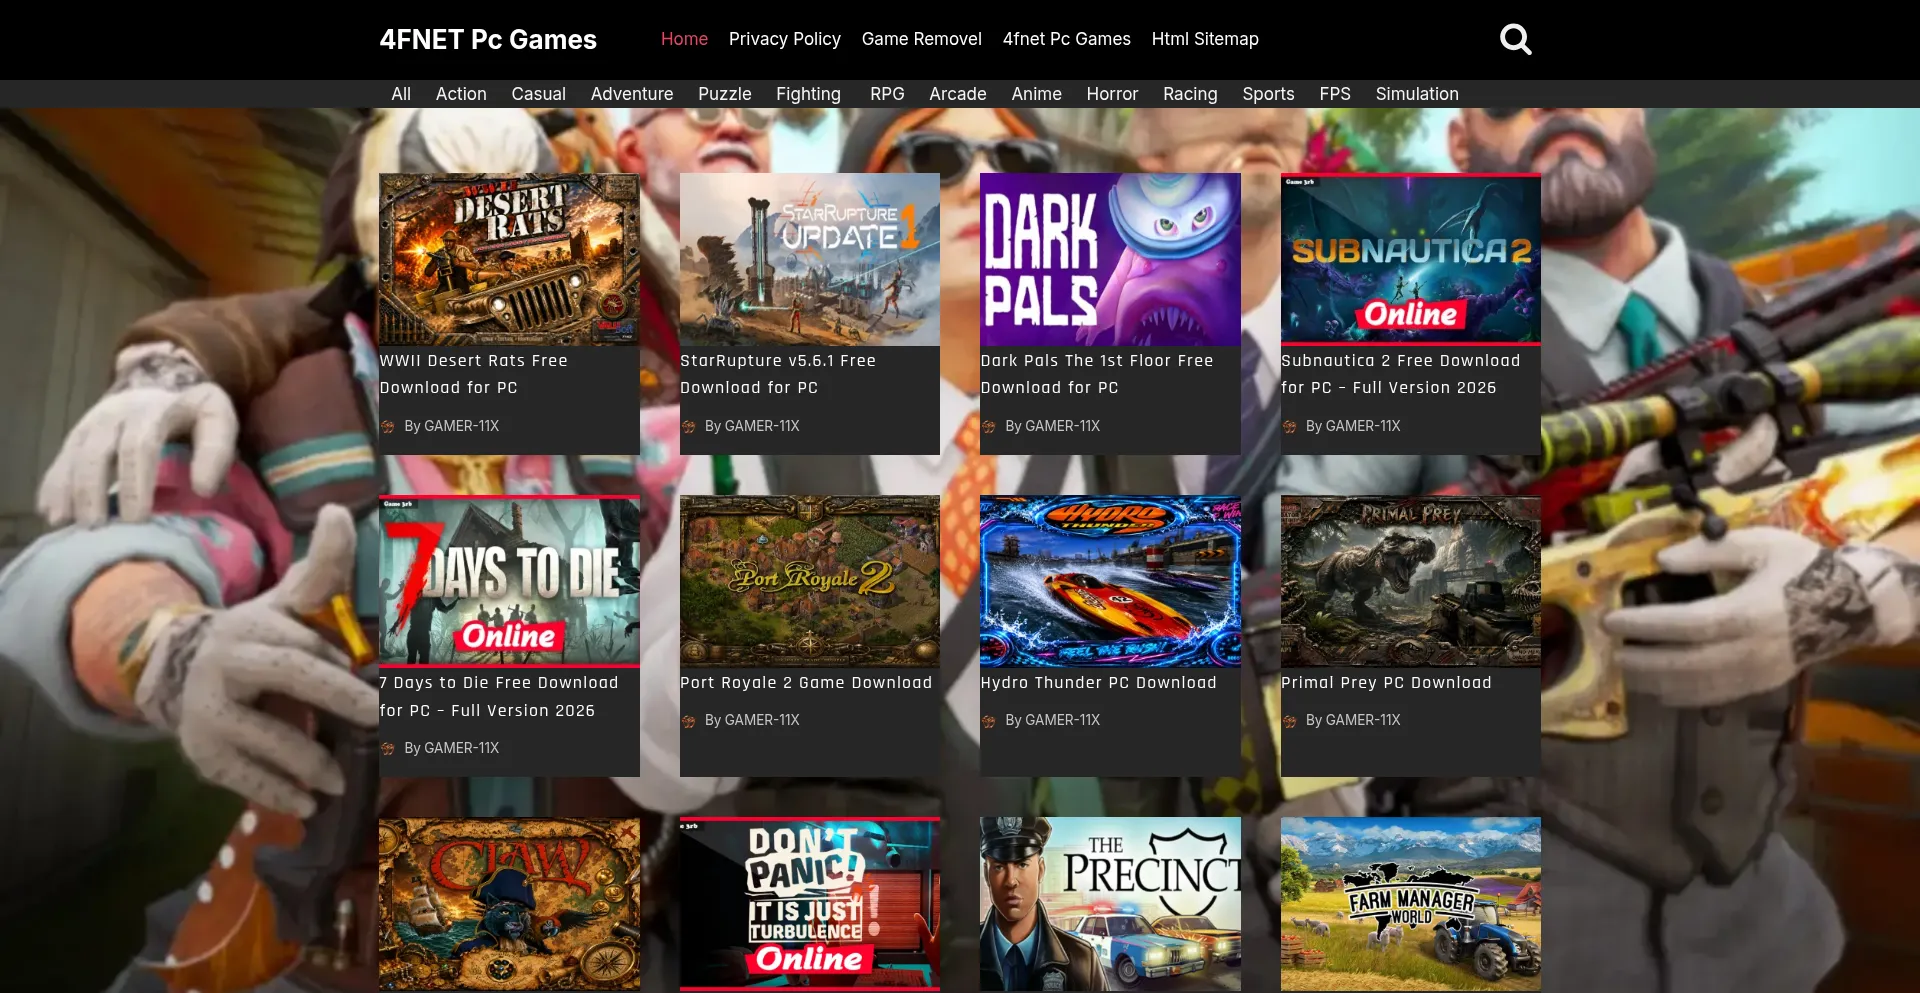
Task: Click the 4FNET Pc Games site title
Action: coord(488,40)
